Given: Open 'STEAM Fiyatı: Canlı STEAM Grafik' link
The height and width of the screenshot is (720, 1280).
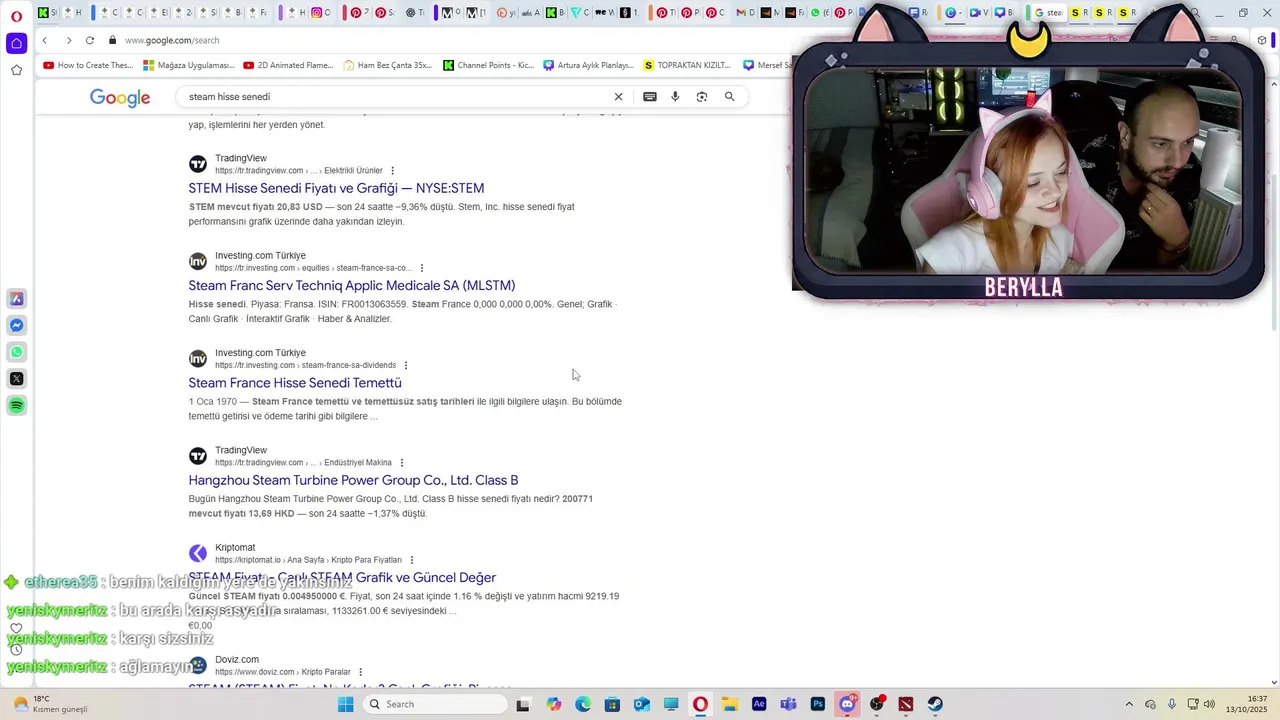Looking at the screenshot, I should pyautogui.click(x=342, y=578).
